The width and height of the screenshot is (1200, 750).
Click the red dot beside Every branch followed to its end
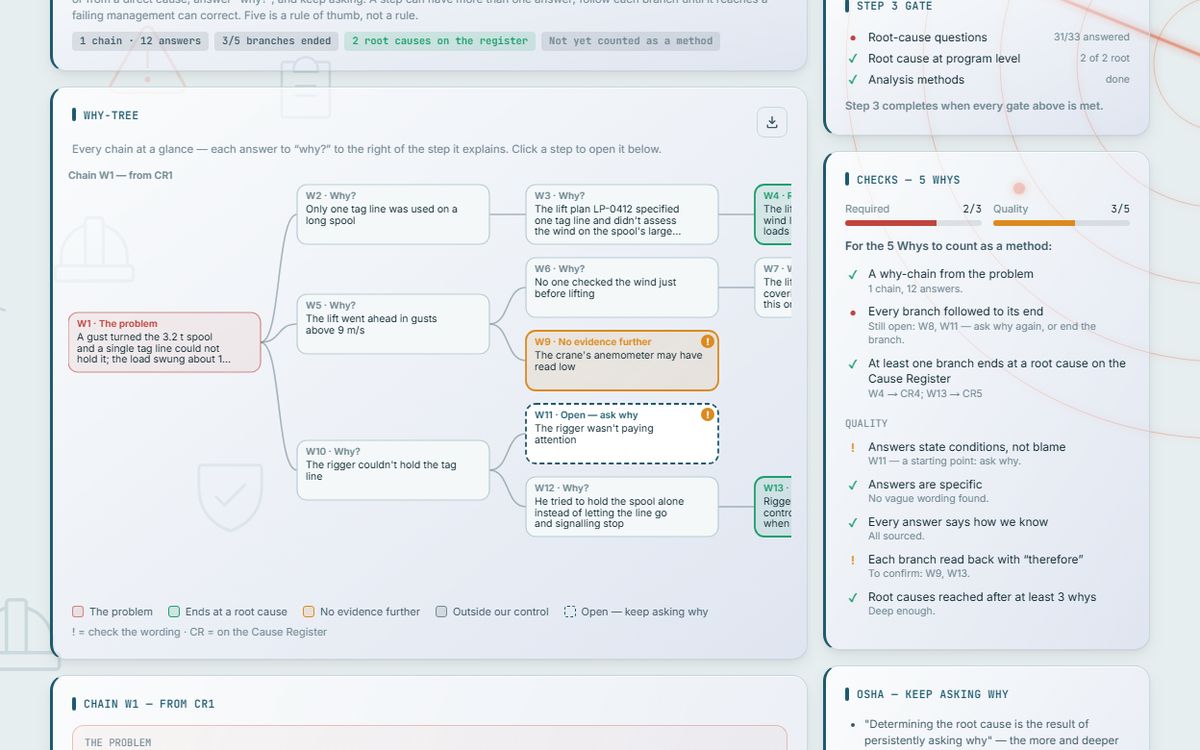[x=852, y=312]
